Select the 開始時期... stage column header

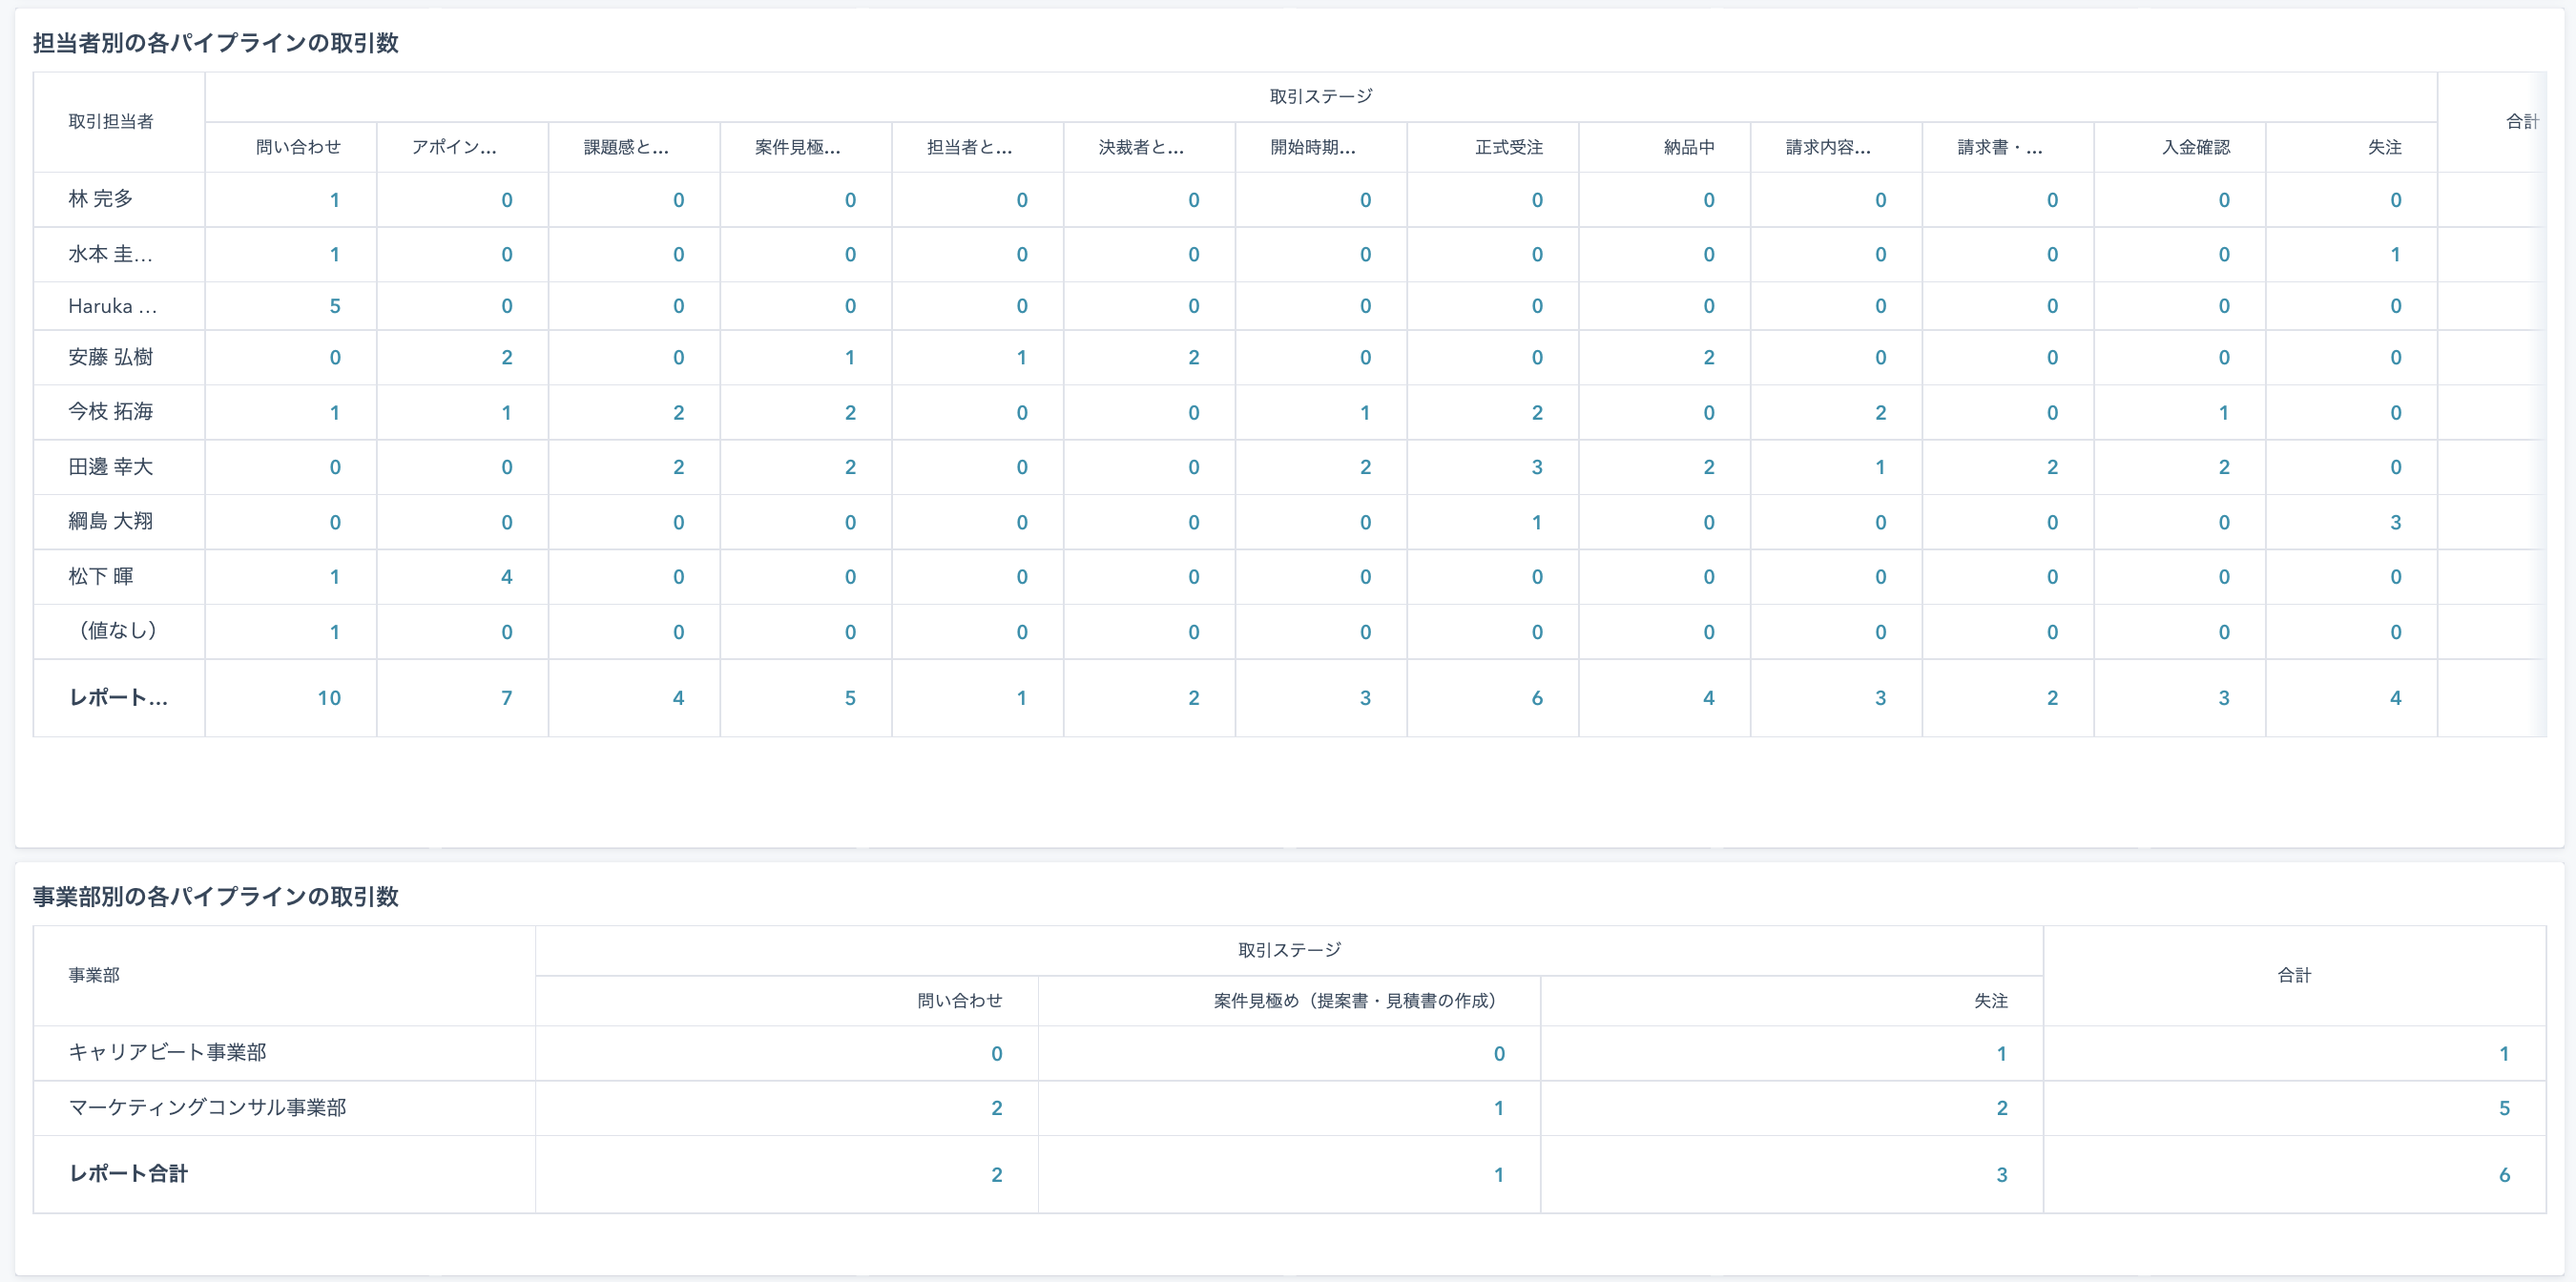pos(1313,147)
